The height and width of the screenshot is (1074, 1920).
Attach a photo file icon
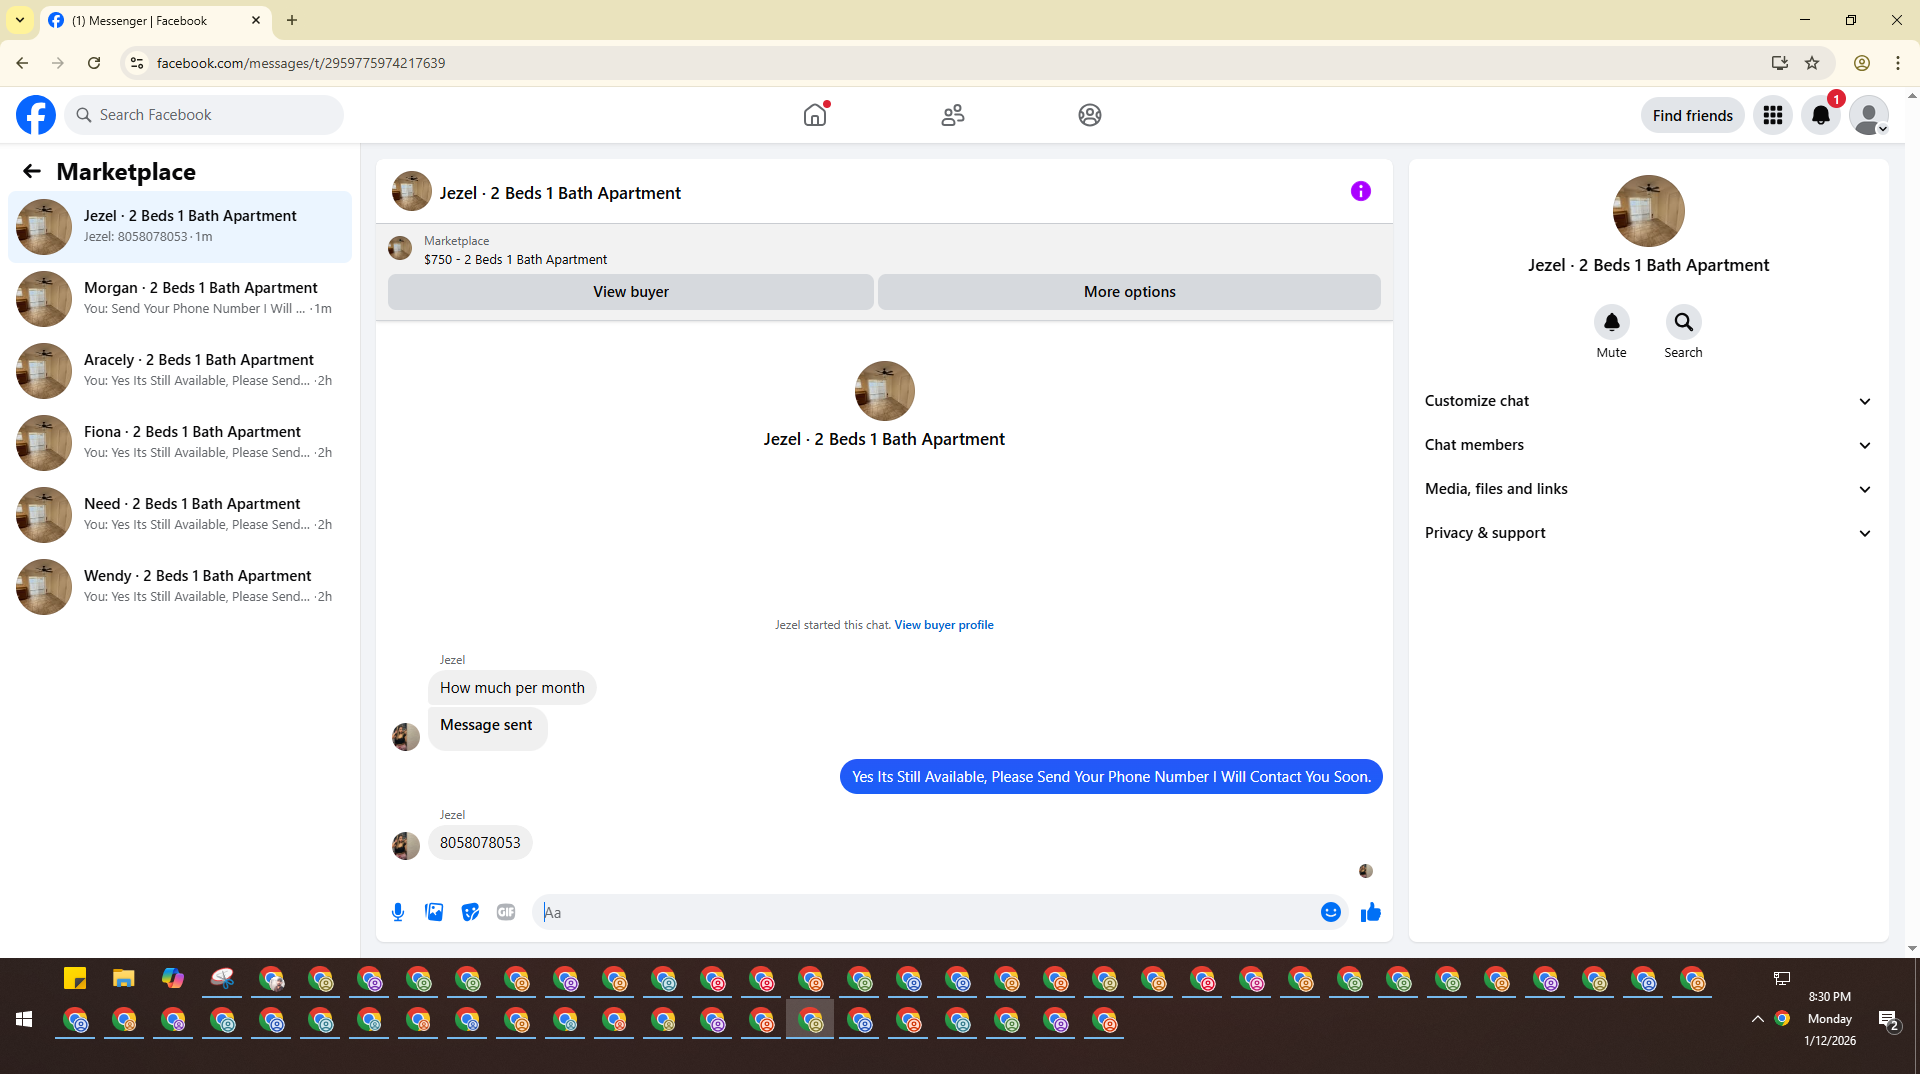tap(434, 912)
